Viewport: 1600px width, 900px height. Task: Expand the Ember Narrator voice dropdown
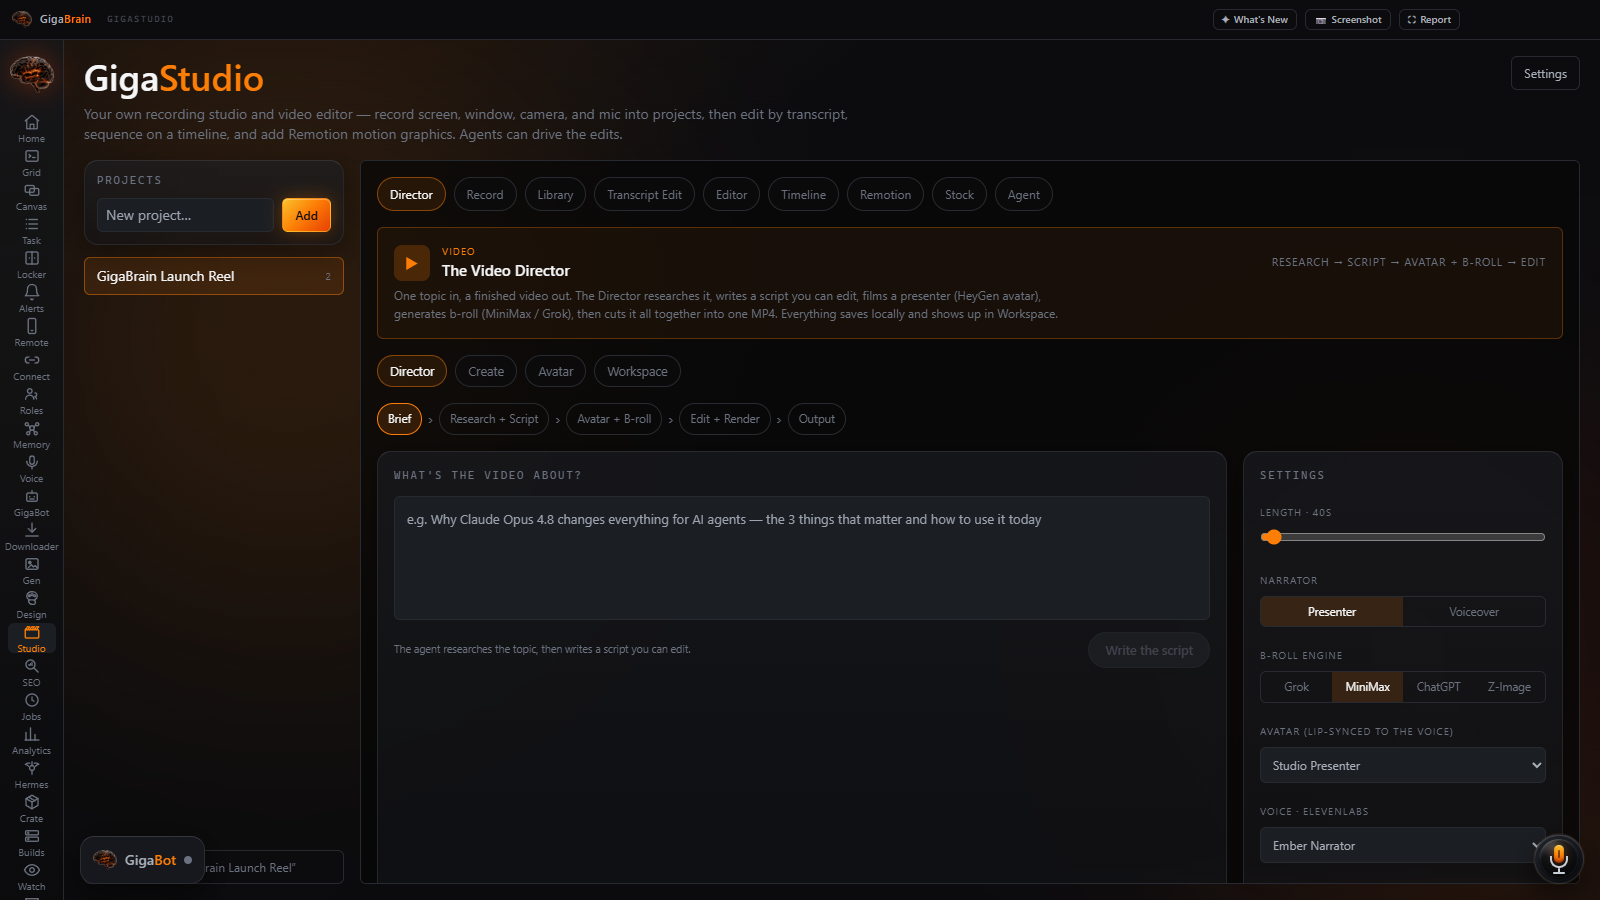tap(1402, 845)
